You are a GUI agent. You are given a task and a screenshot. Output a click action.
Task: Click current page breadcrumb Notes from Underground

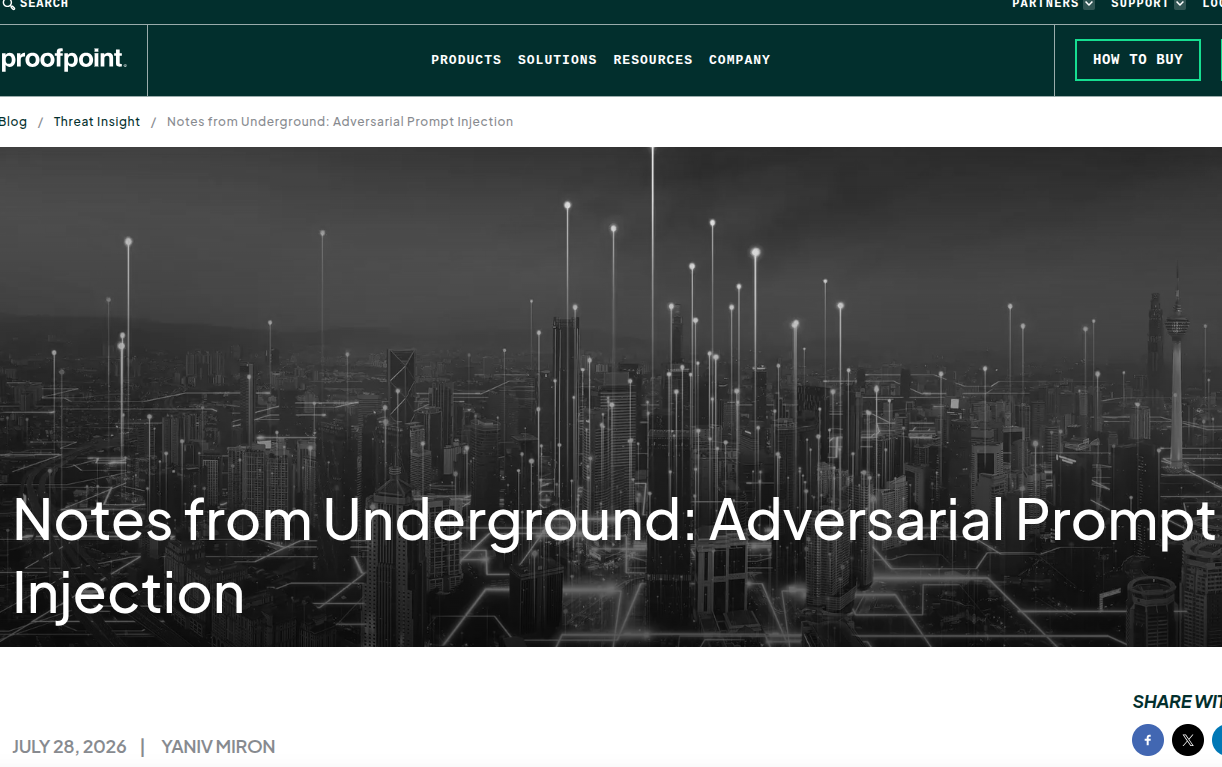point(340,122)
